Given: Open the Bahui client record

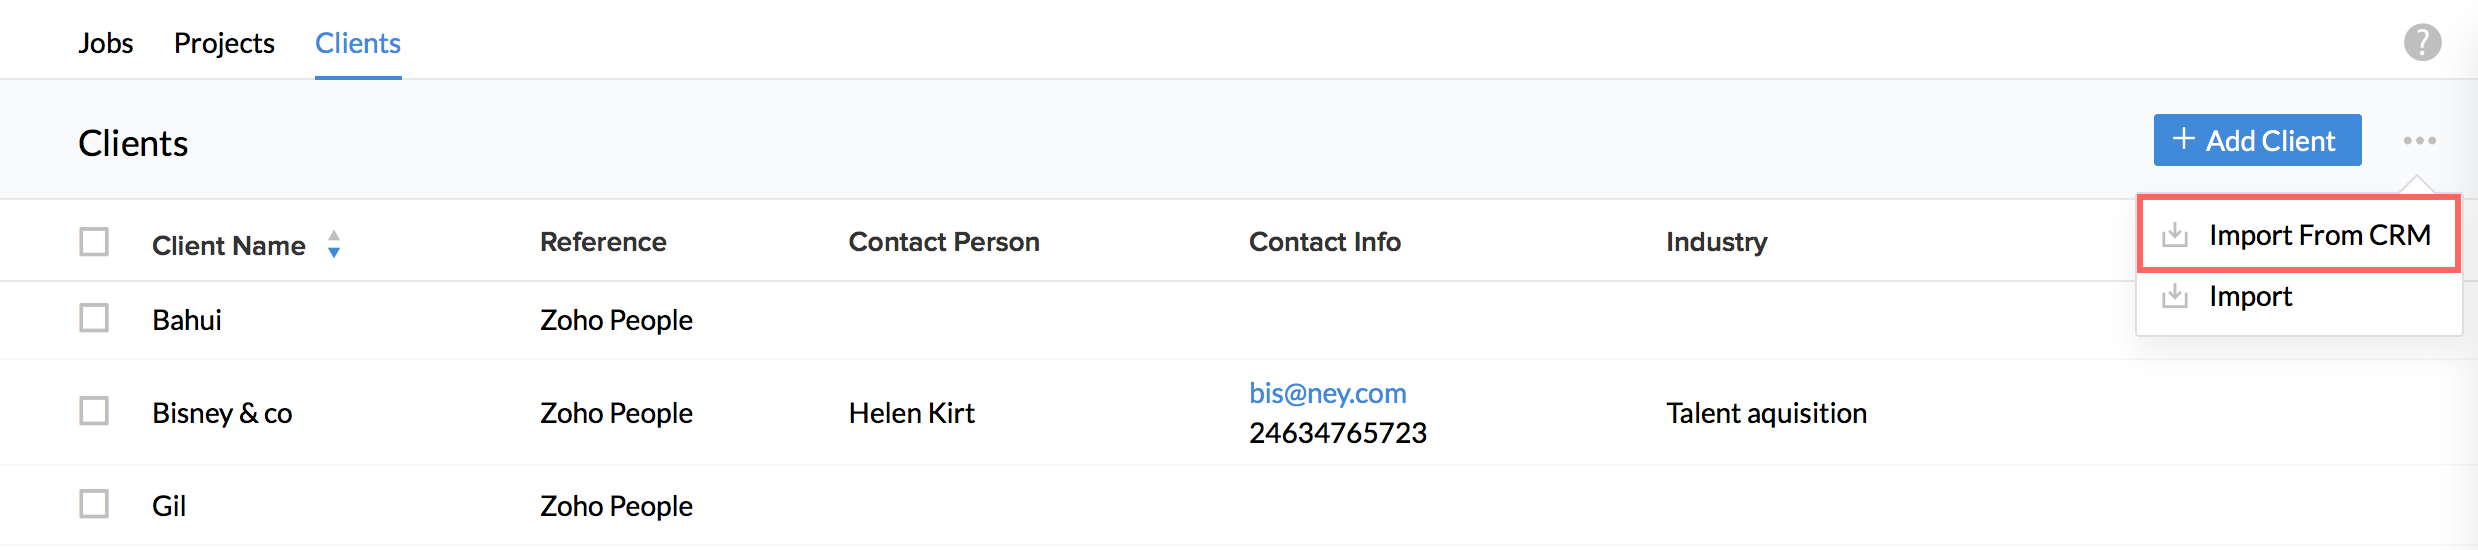Looking at the screenshot, I should click(x=187, y=321).
